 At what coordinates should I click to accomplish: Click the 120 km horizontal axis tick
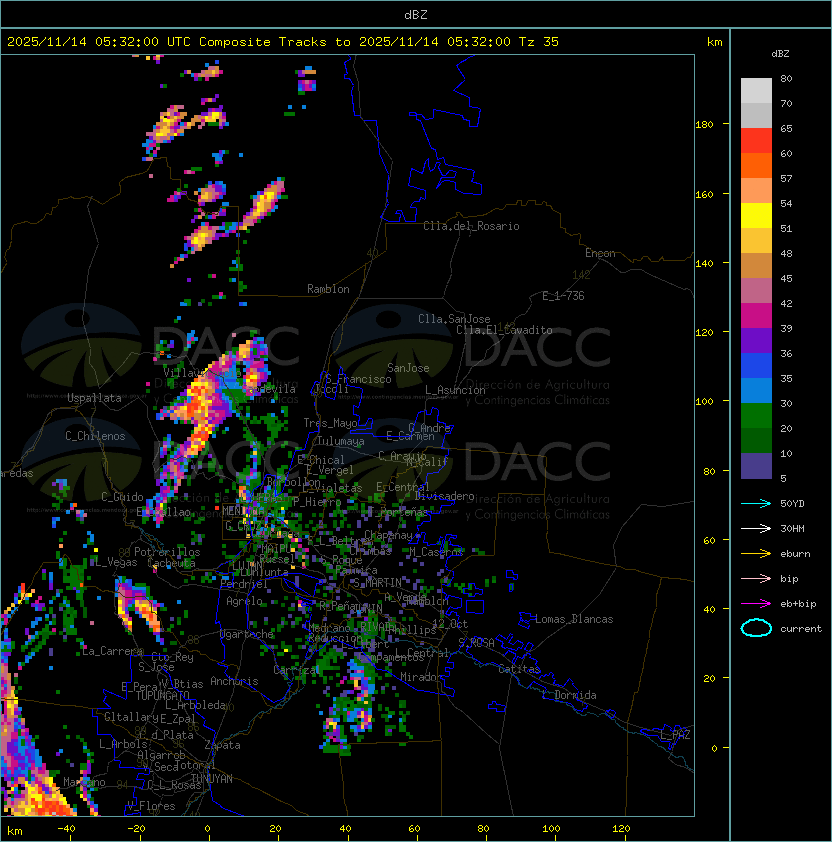pos(621,829)
